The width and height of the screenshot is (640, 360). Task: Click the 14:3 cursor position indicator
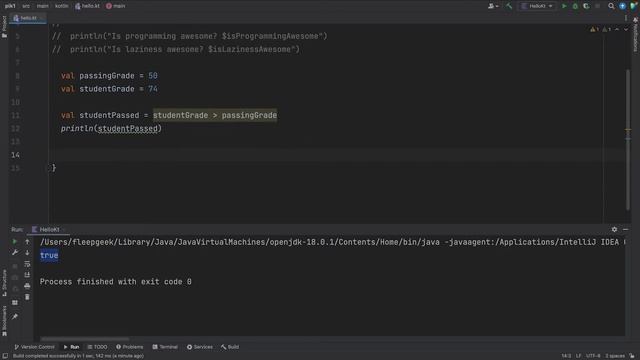566,356
